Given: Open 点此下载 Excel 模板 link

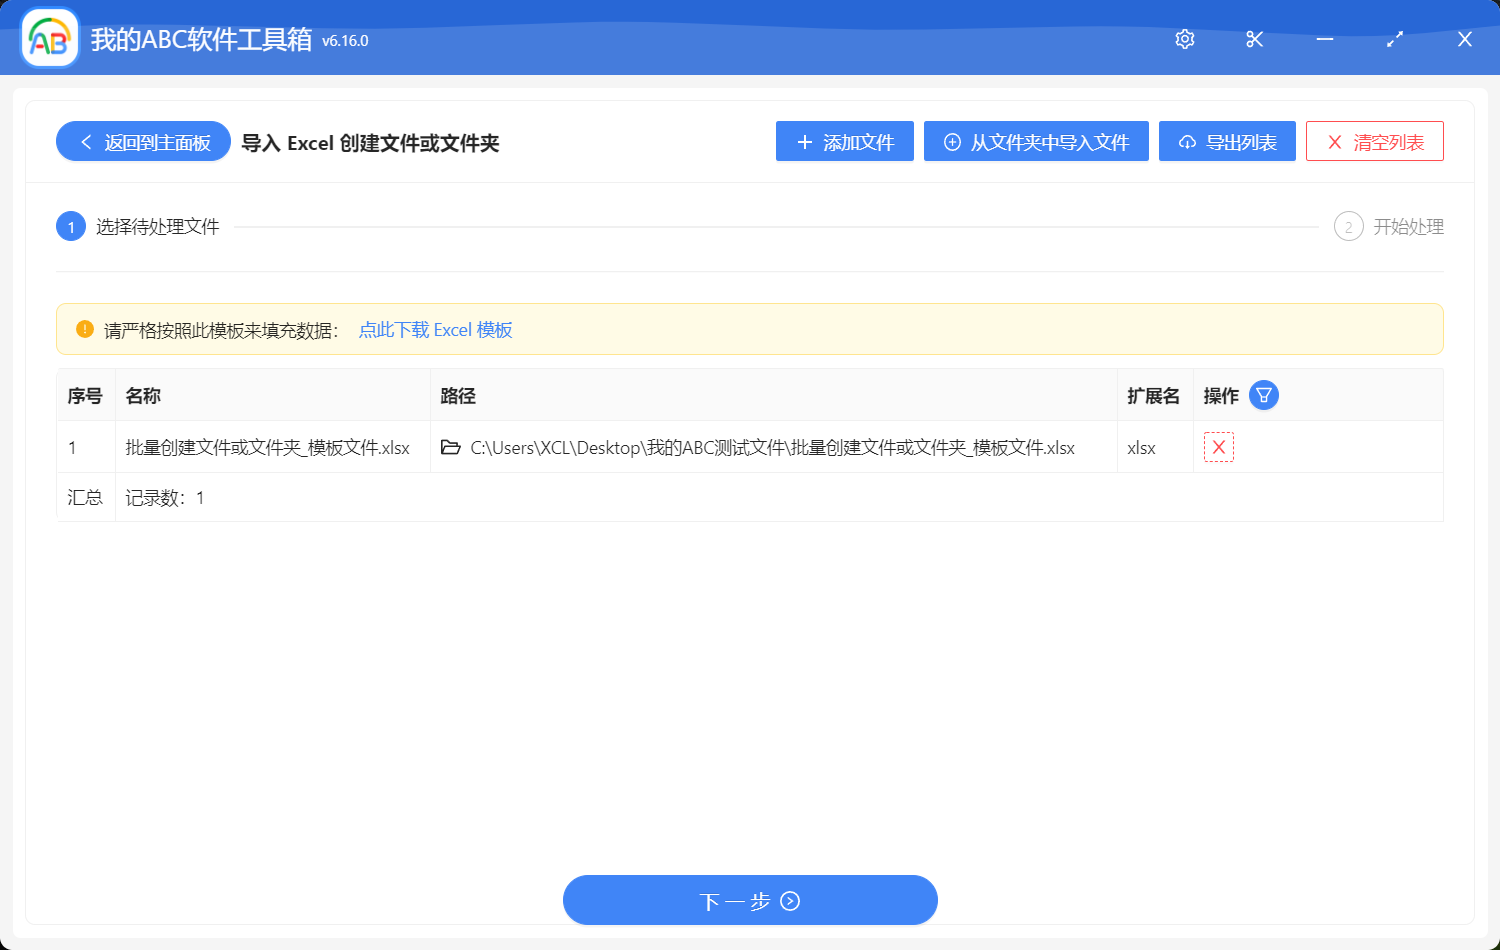Looking at the screenshot, I should tap(436, 329).
